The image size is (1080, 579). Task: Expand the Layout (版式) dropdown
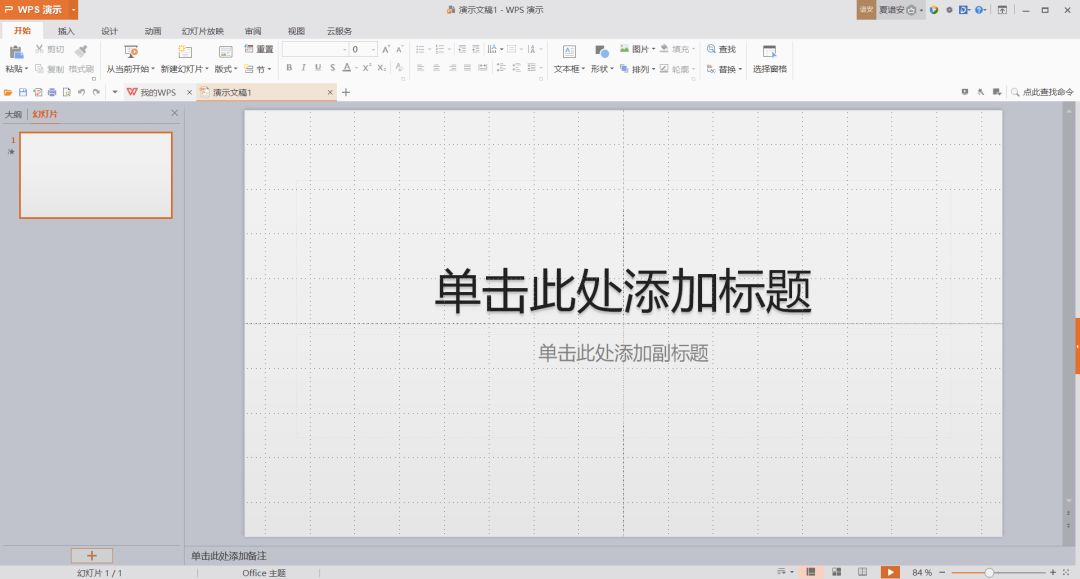click(226, 69)
